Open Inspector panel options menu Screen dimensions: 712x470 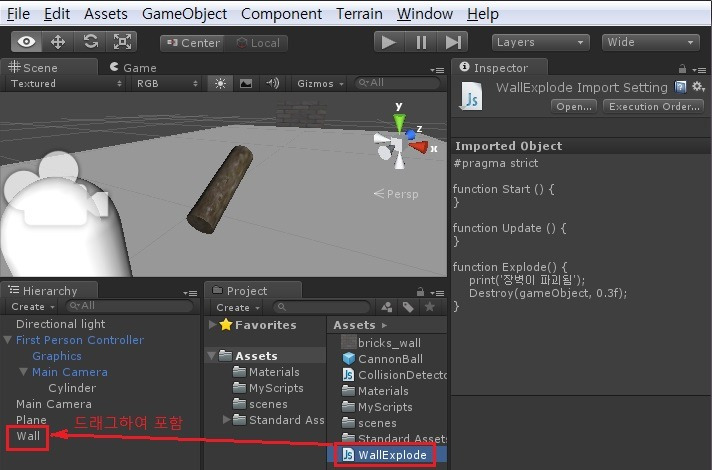[699, 70]
